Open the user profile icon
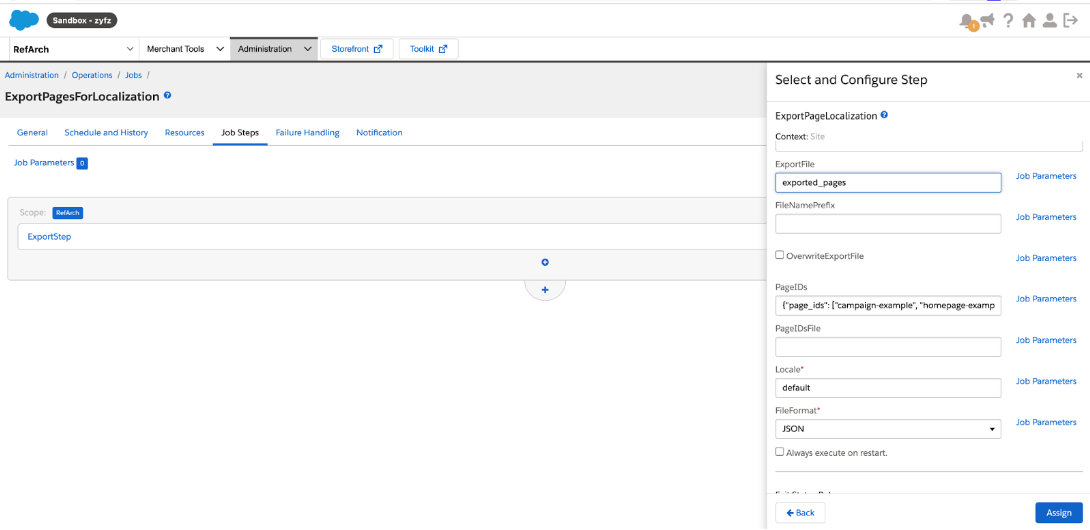The width and height of the screenshot is (1090, 530). 1050,21
